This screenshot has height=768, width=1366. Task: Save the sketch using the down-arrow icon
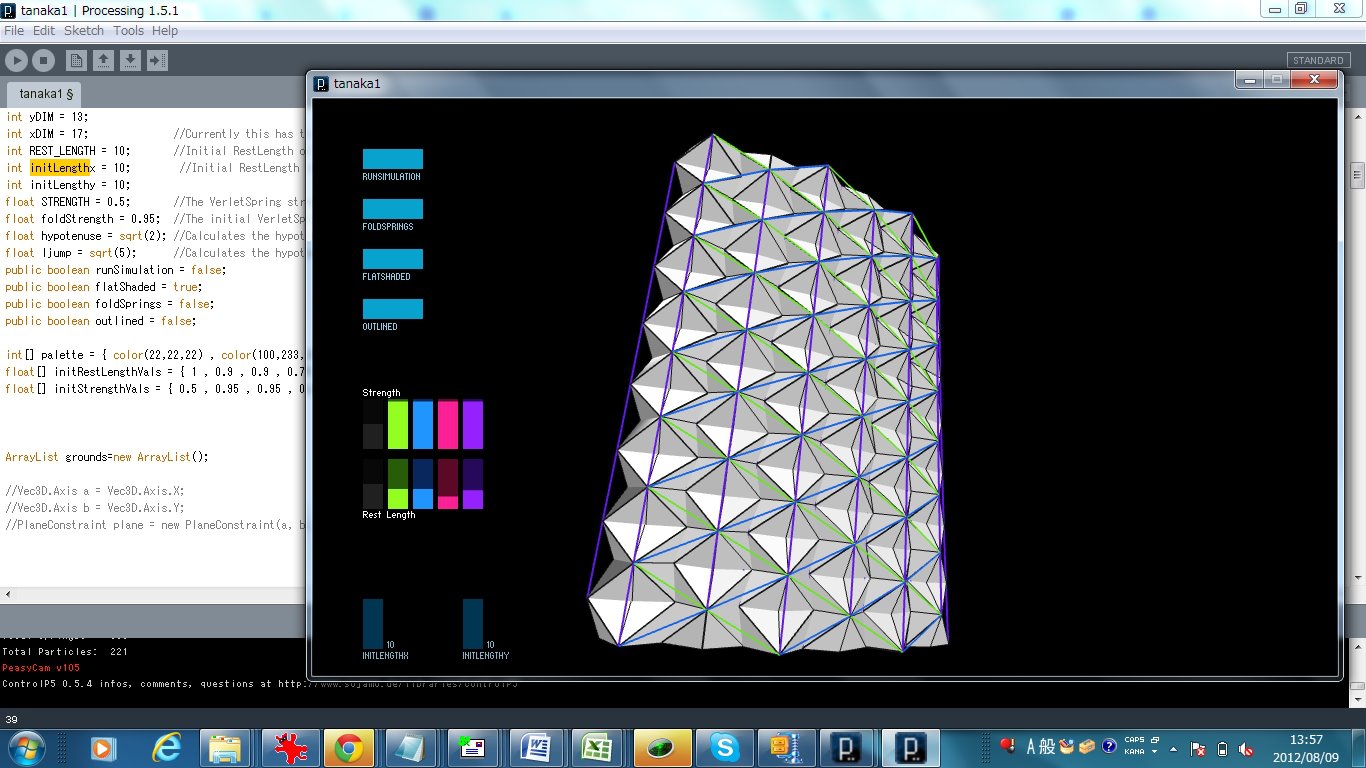[x=130, y=61]
